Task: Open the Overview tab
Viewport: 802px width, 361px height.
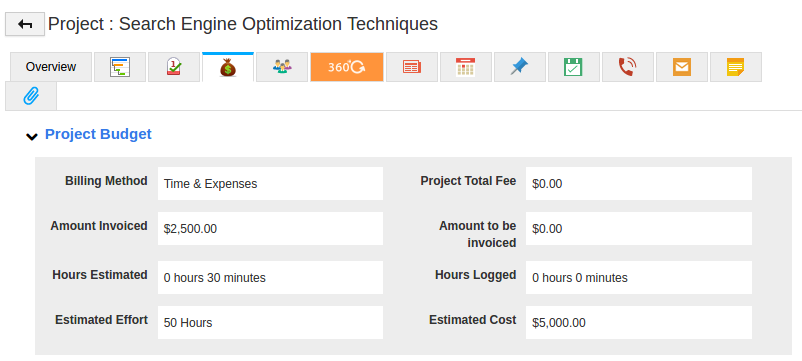Action: 51,67
